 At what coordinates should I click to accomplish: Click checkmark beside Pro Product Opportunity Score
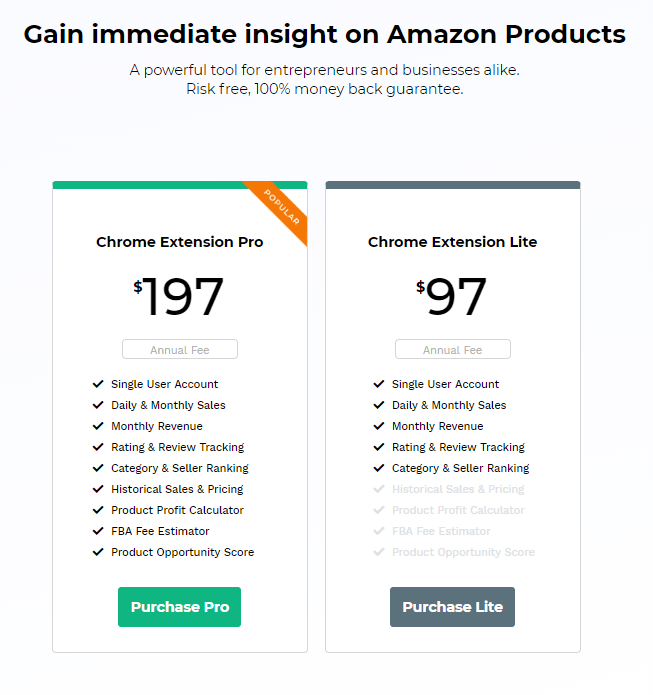pos(98,552)
